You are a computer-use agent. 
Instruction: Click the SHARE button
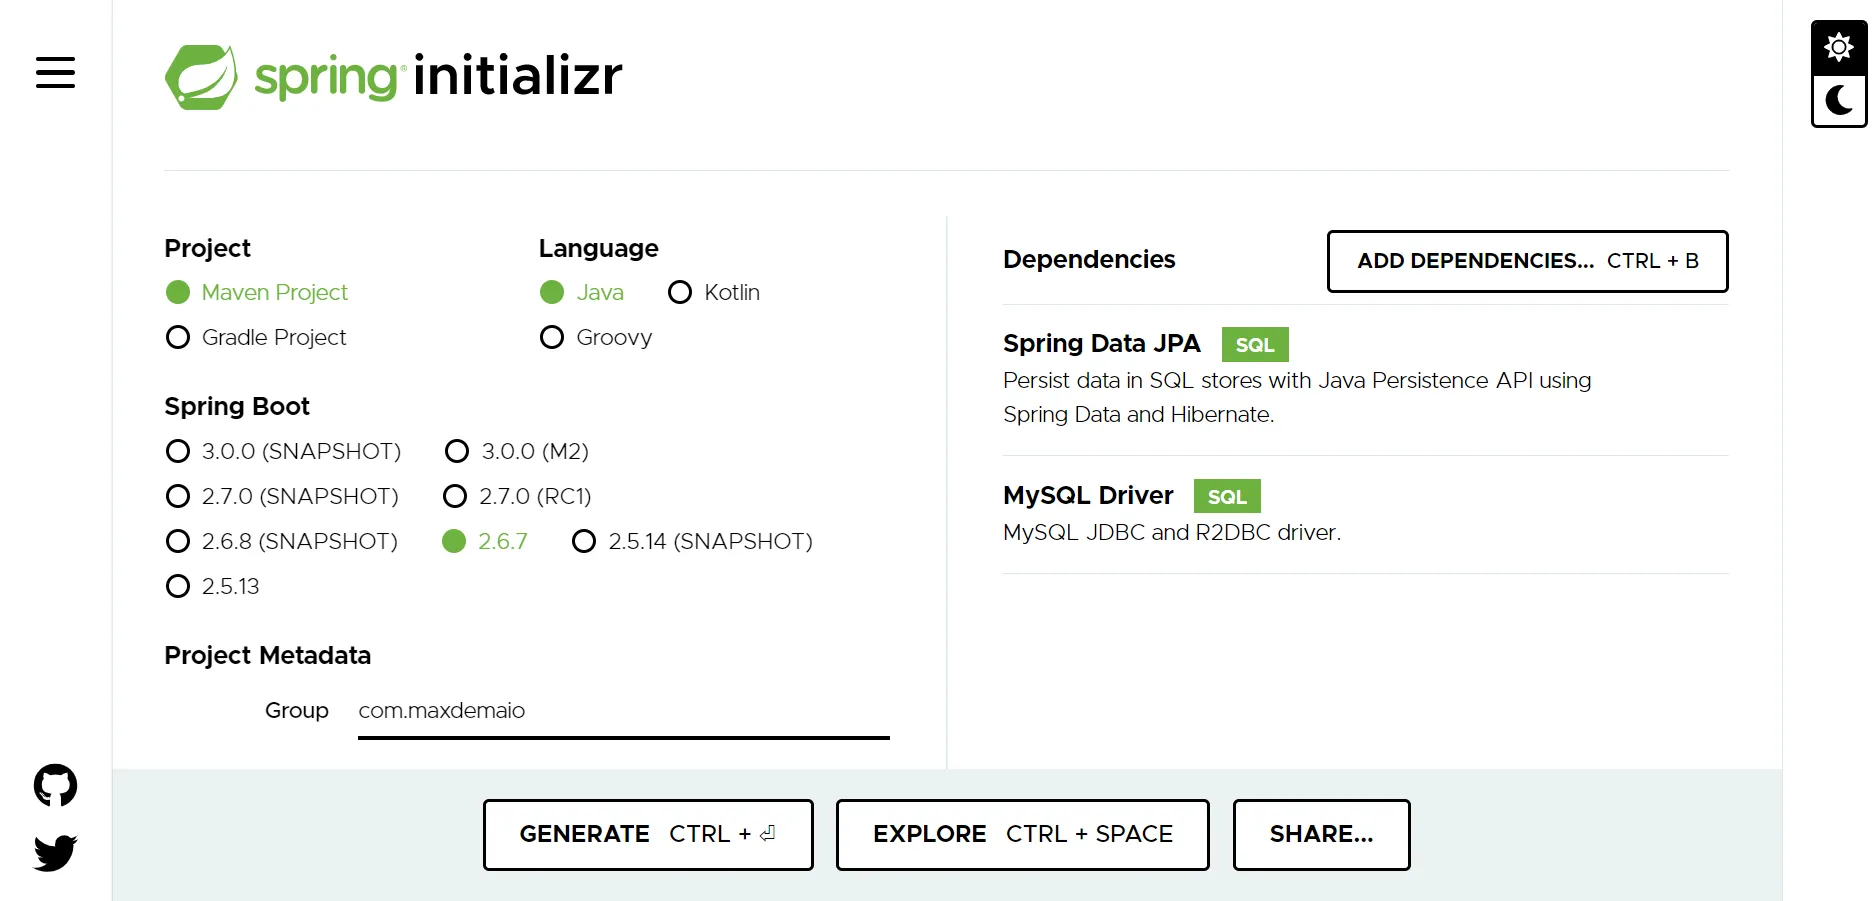click(1321, 834)
